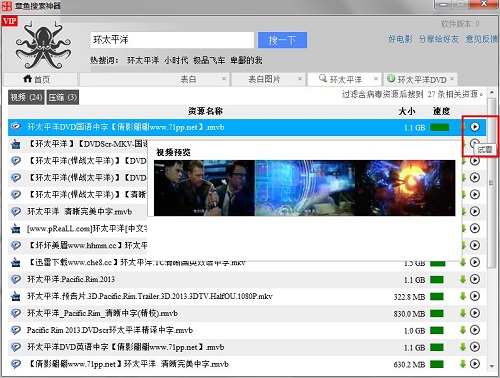Download the 环太平洋DVD英语中字 resource
Screen dimensions: 500x378
tap(463, 347)
